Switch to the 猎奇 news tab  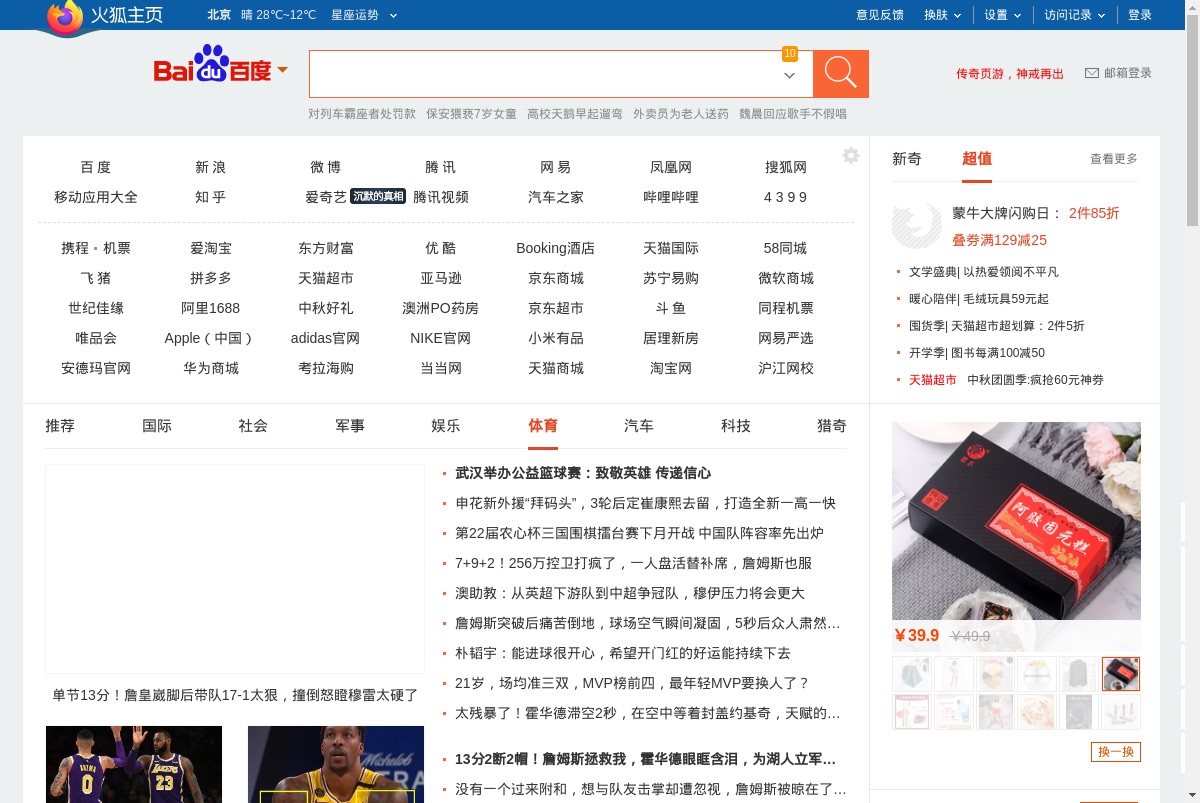[x=832, y=426]
